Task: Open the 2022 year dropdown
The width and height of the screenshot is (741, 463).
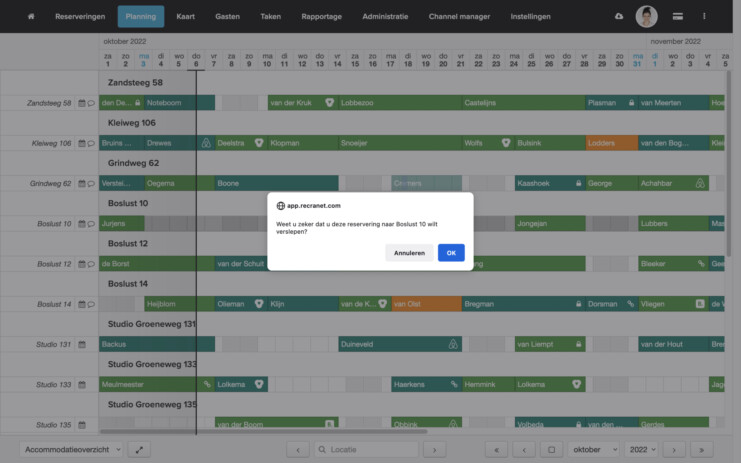Action: (641, 450)
